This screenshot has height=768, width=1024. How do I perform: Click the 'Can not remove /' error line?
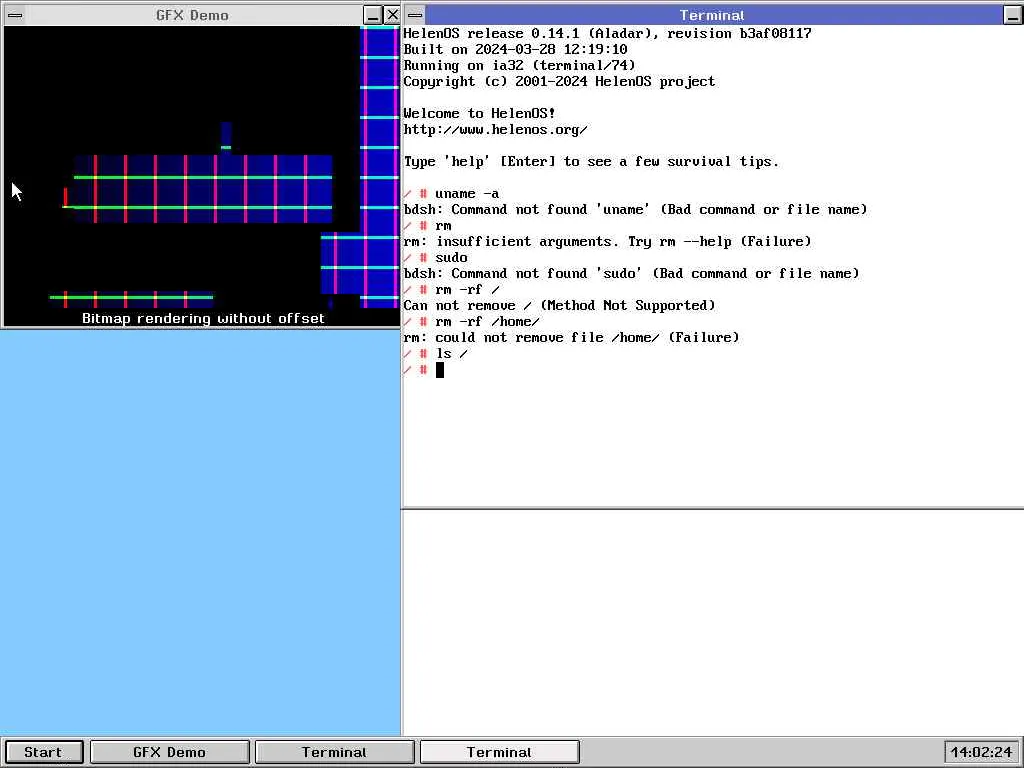[x=560, y=305]
